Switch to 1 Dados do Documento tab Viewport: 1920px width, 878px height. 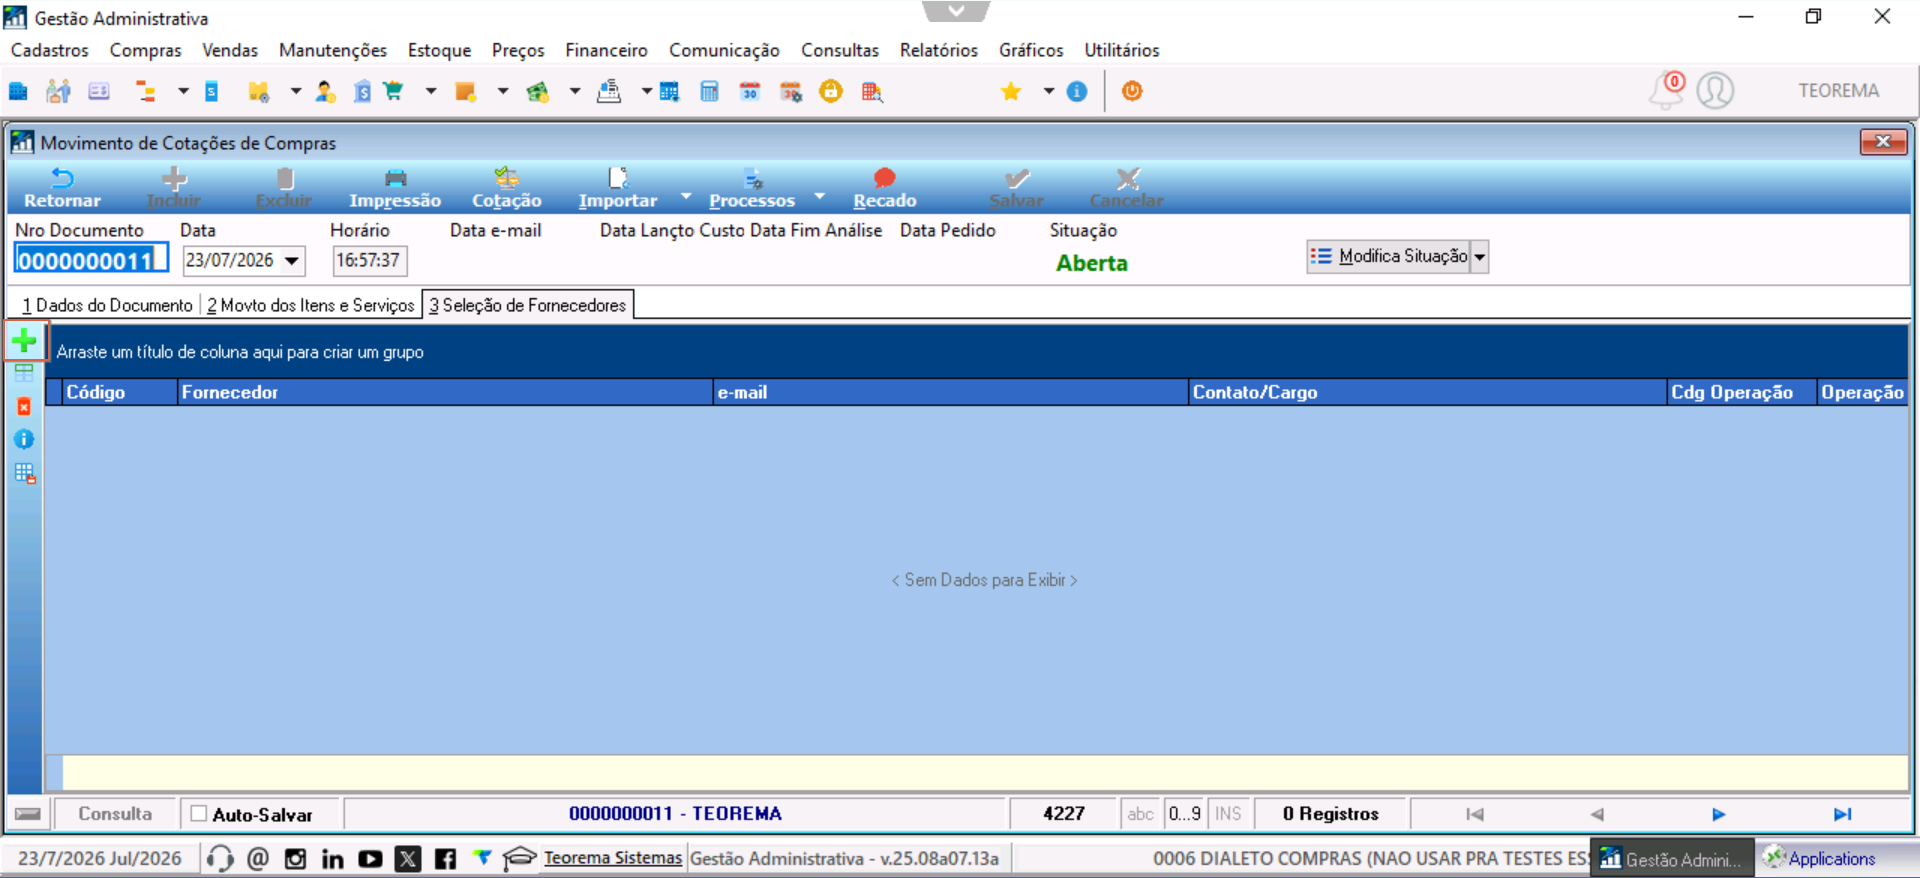coord(107,305)
